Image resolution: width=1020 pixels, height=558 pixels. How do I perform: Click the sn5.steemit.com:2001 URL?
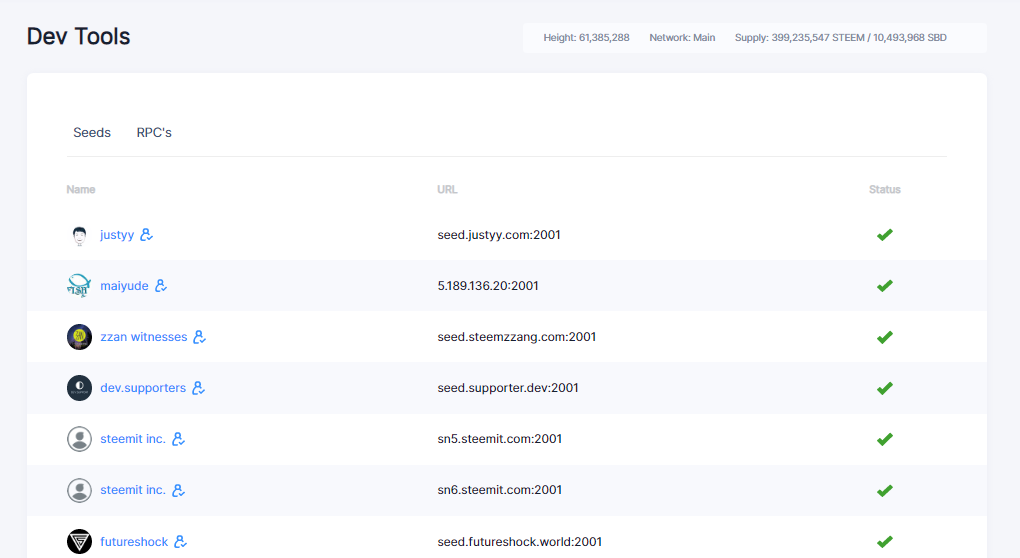click(500, 439)
